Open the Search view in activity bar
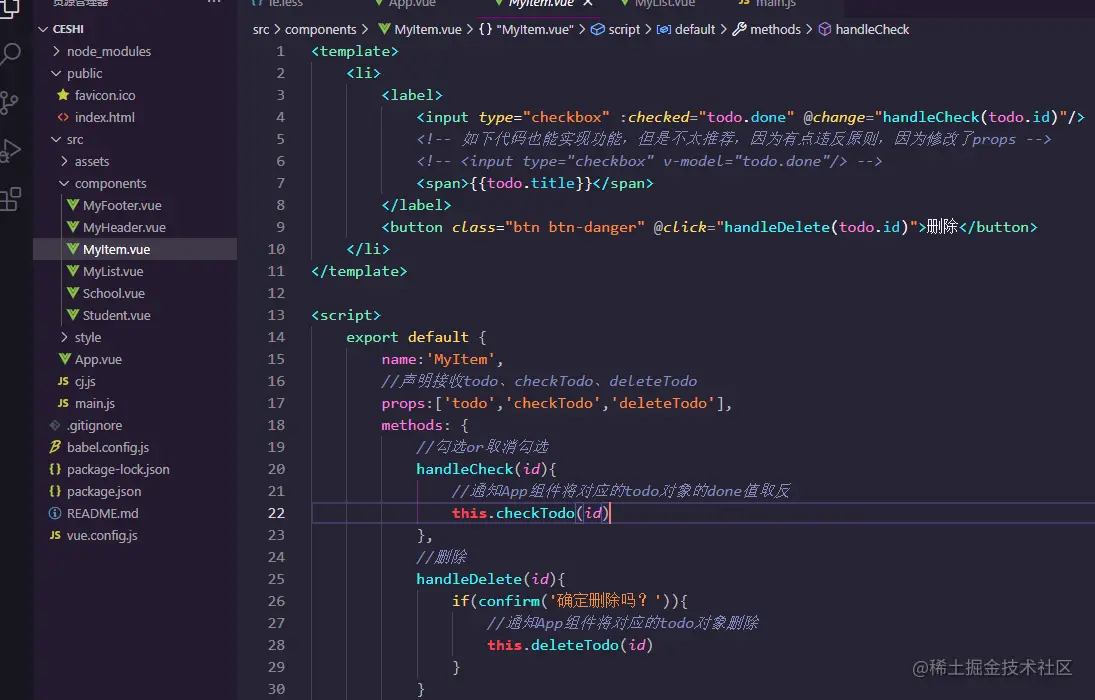 [10, 54]
